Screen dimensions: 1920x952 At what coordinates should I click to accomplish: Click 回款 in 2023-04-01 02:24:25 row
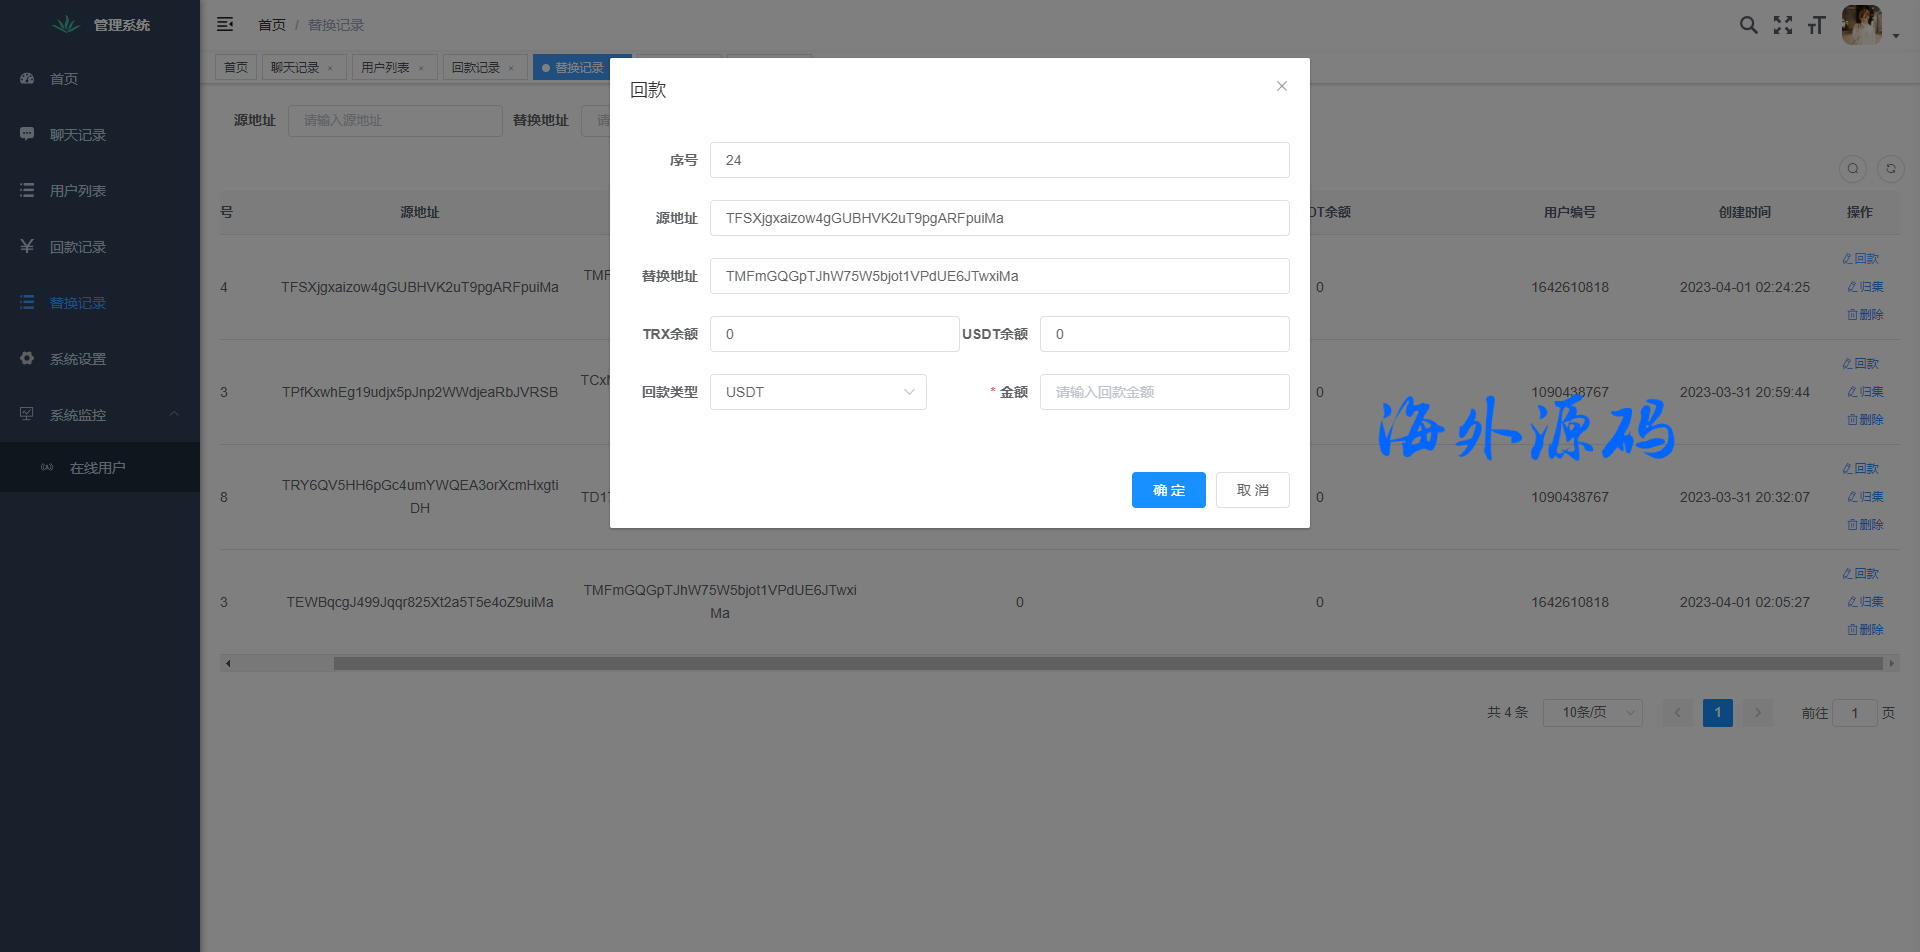click(x=1861, y=259)
